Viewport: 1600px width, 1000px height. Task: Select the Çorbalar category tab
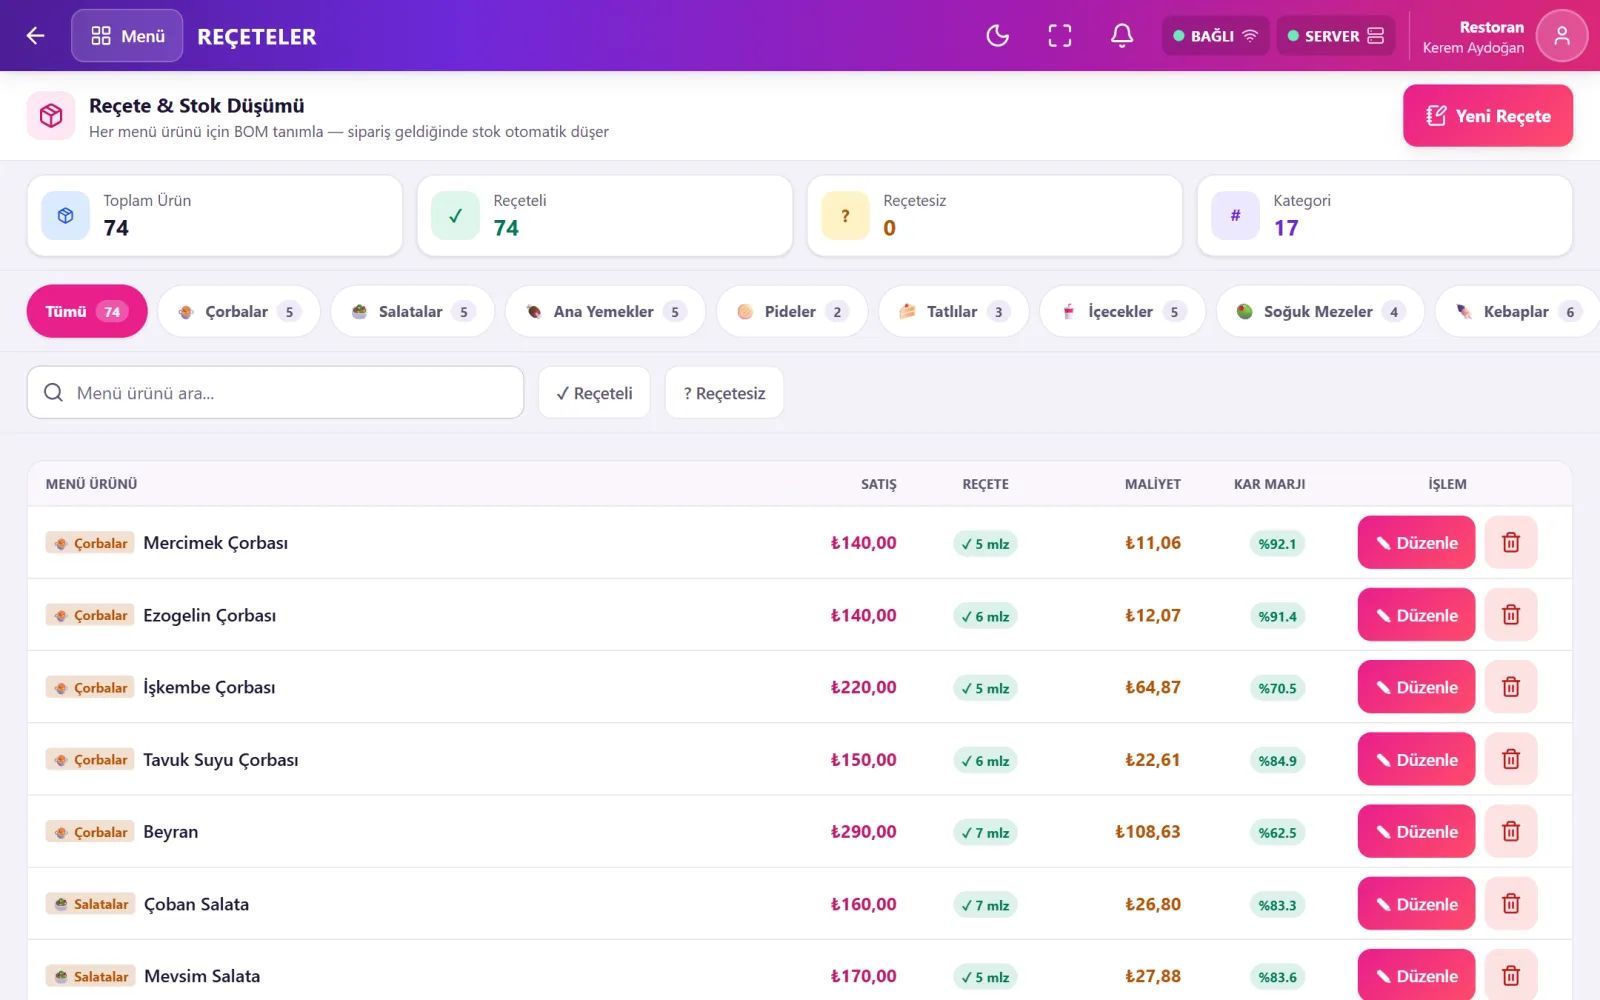pos(239,311)
